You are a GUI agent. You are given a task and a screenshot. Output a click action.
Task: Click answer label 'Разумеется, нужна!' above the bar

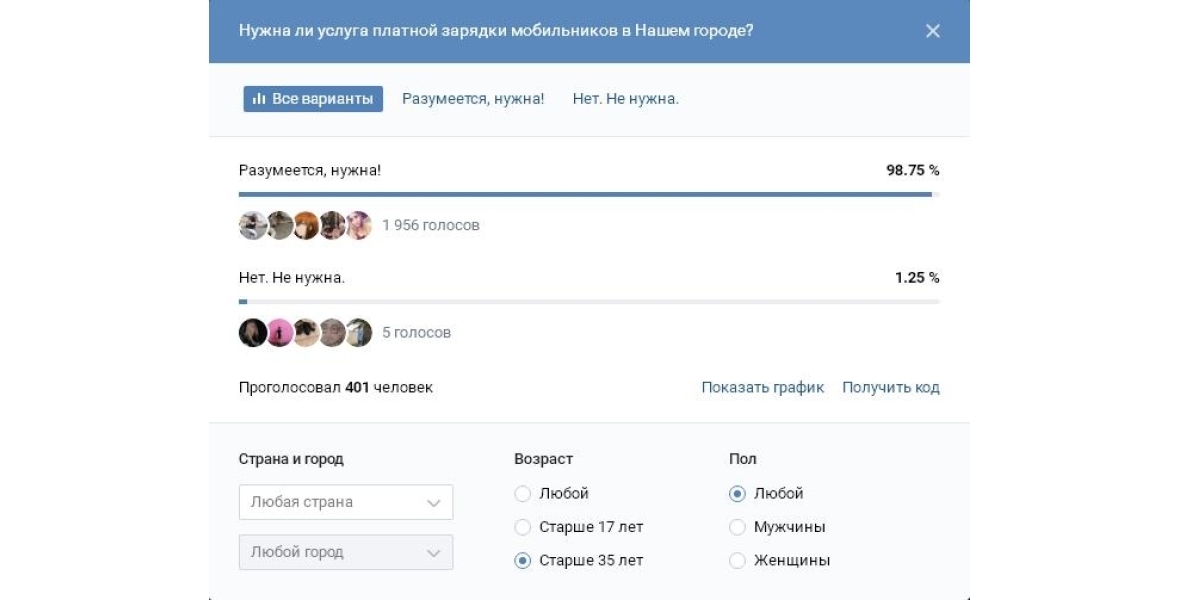coord(310,170)
